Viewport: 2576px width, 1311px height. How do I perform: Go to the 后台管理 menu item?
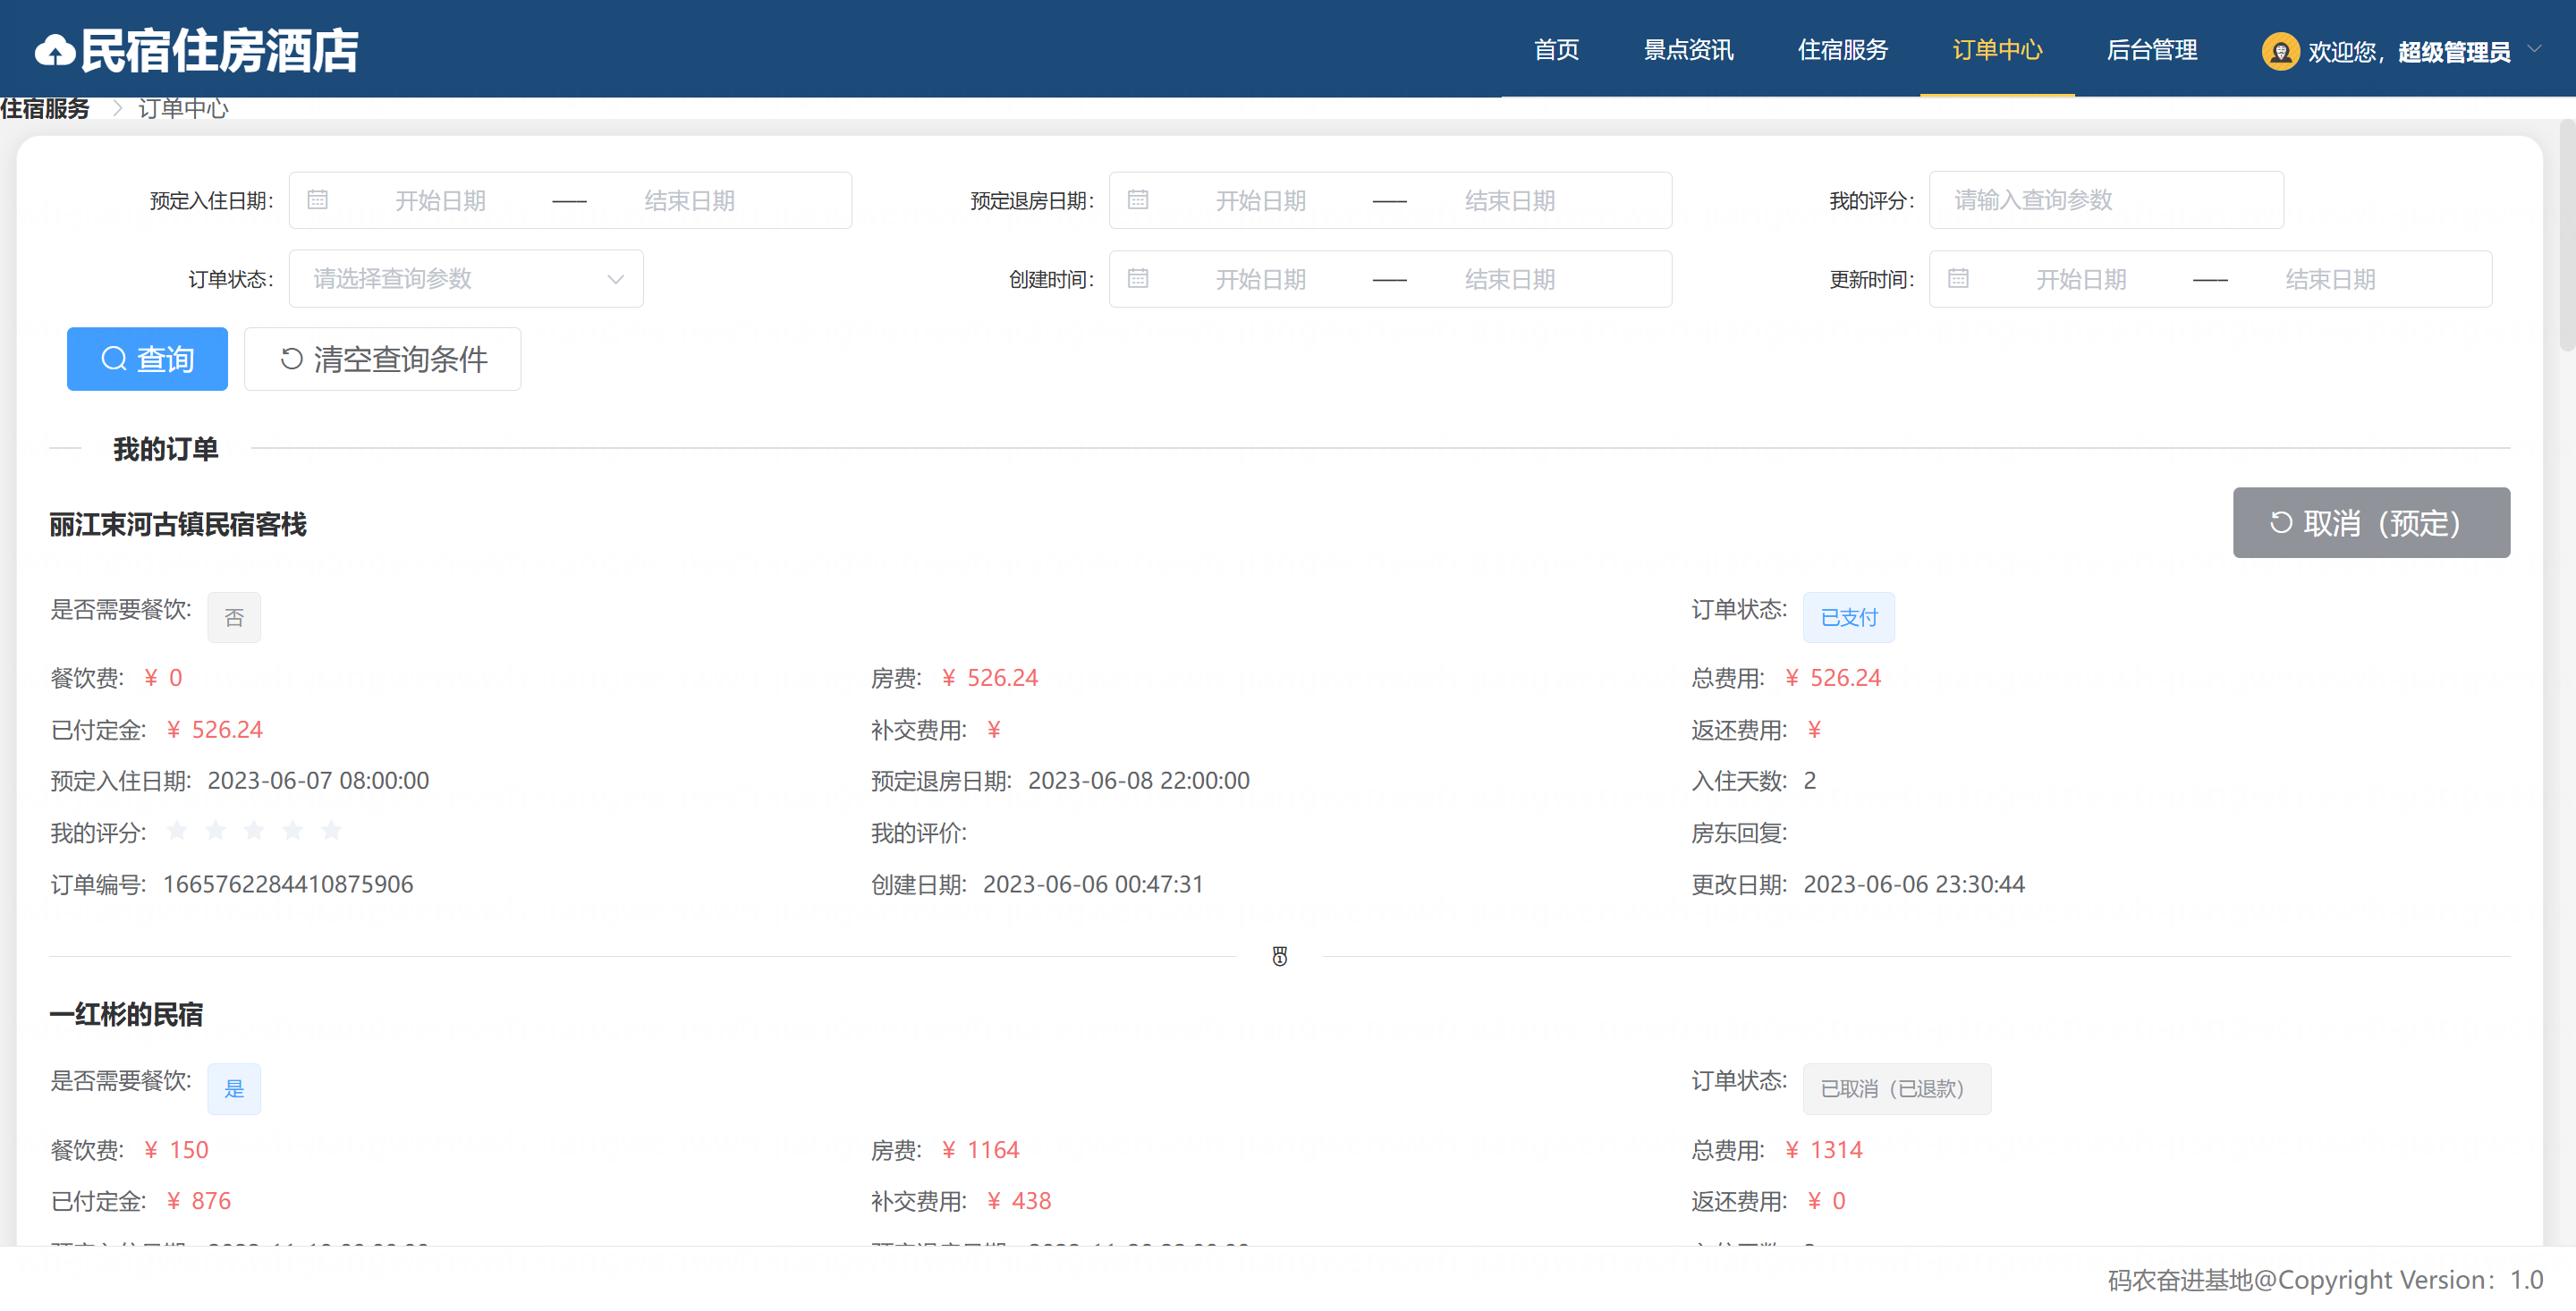(2151, 50)
